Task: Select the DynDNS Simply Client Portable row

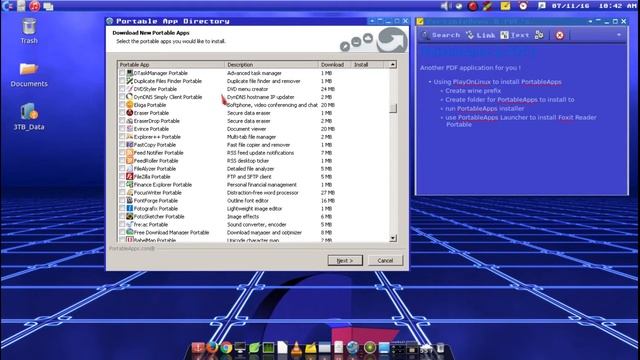Action: click(x=253, y=97)
